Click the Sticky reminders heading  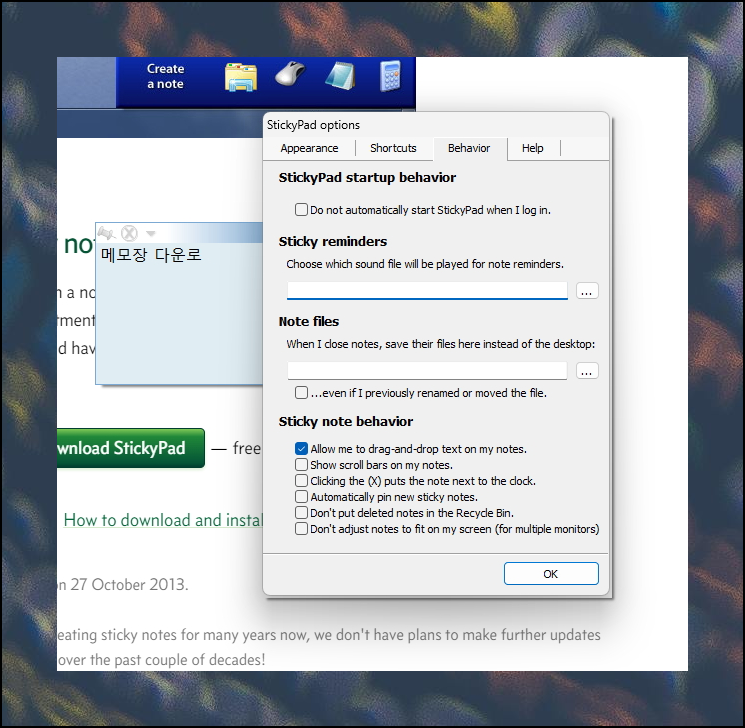333,241
